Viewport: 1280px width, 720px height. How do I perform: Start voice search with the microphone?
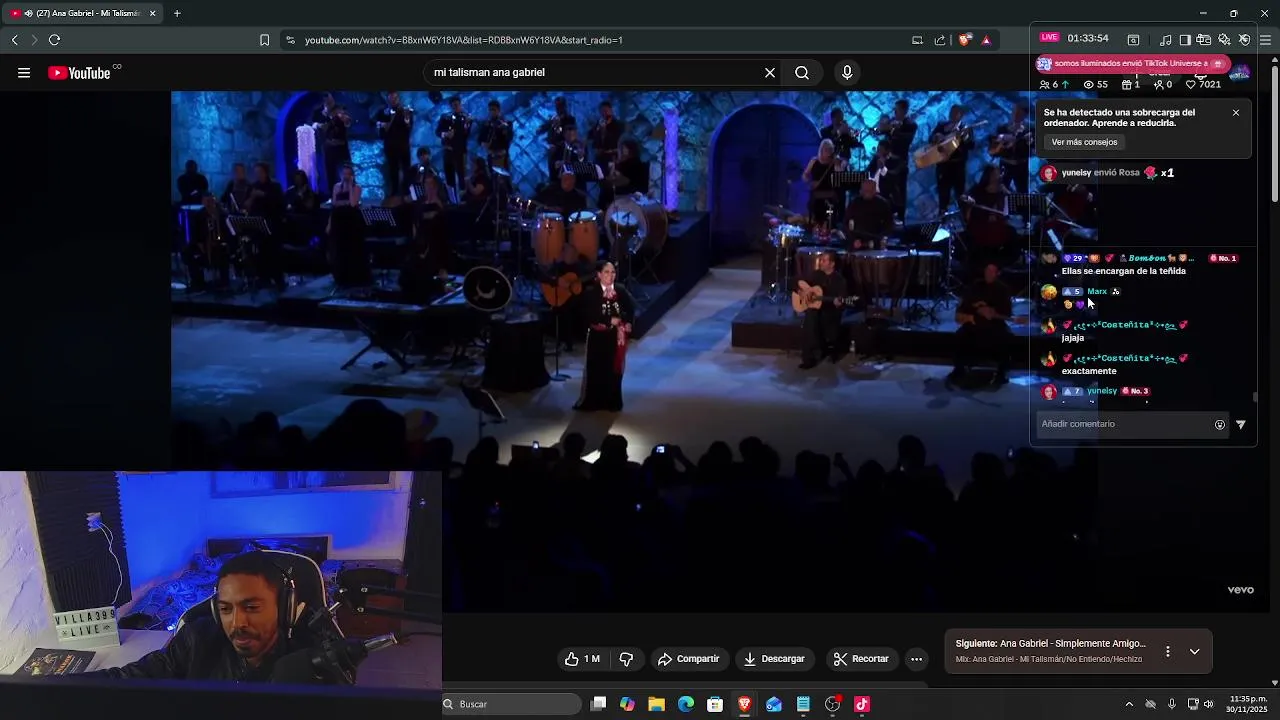pyautogui.click(x=847, y=72)
